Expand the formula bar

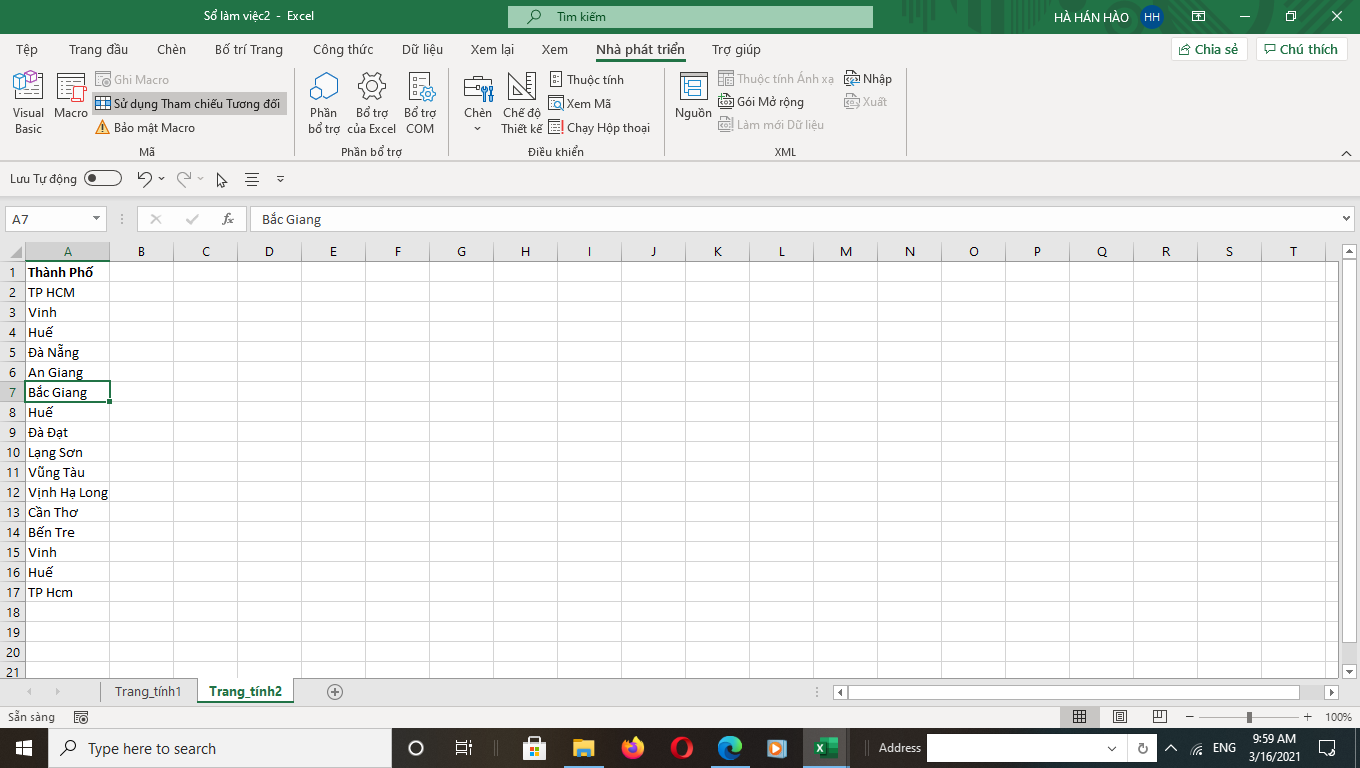pos(1346,219)
